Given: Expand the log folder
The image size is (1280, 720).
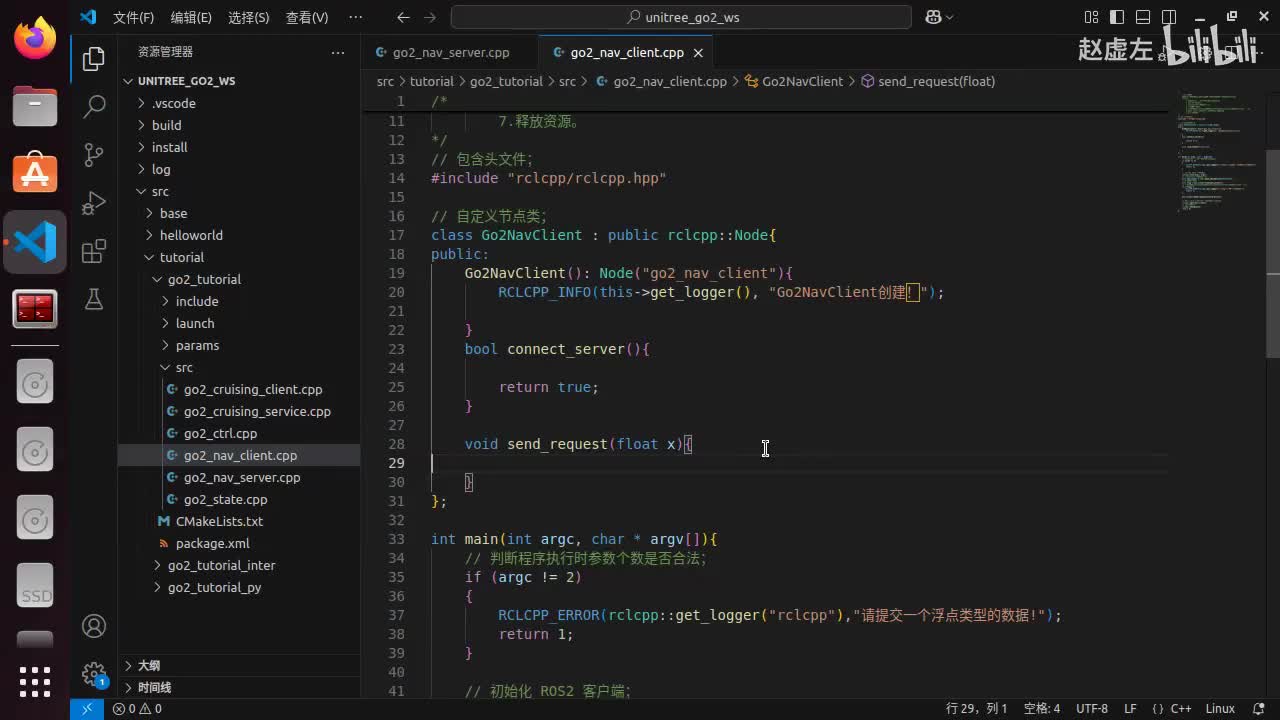Looking at the screenshot, I should pyautogui.click(x=239, y=169).
